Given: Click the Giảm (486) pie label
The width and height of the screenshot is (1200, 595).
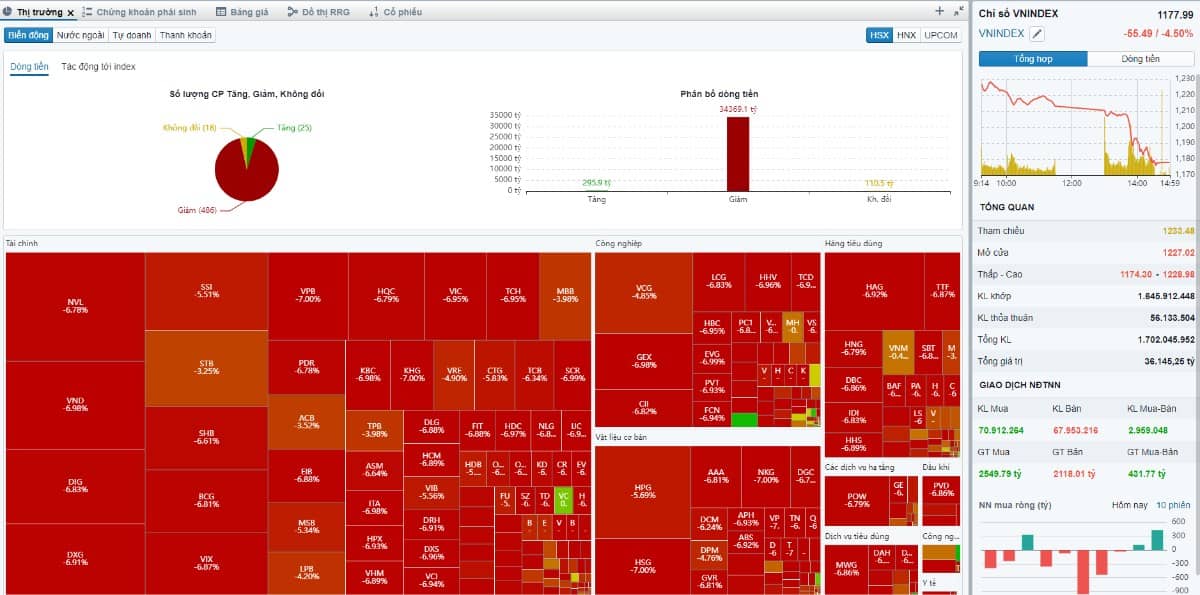Looking at the screenshot, I should click(x=197, y=210).
